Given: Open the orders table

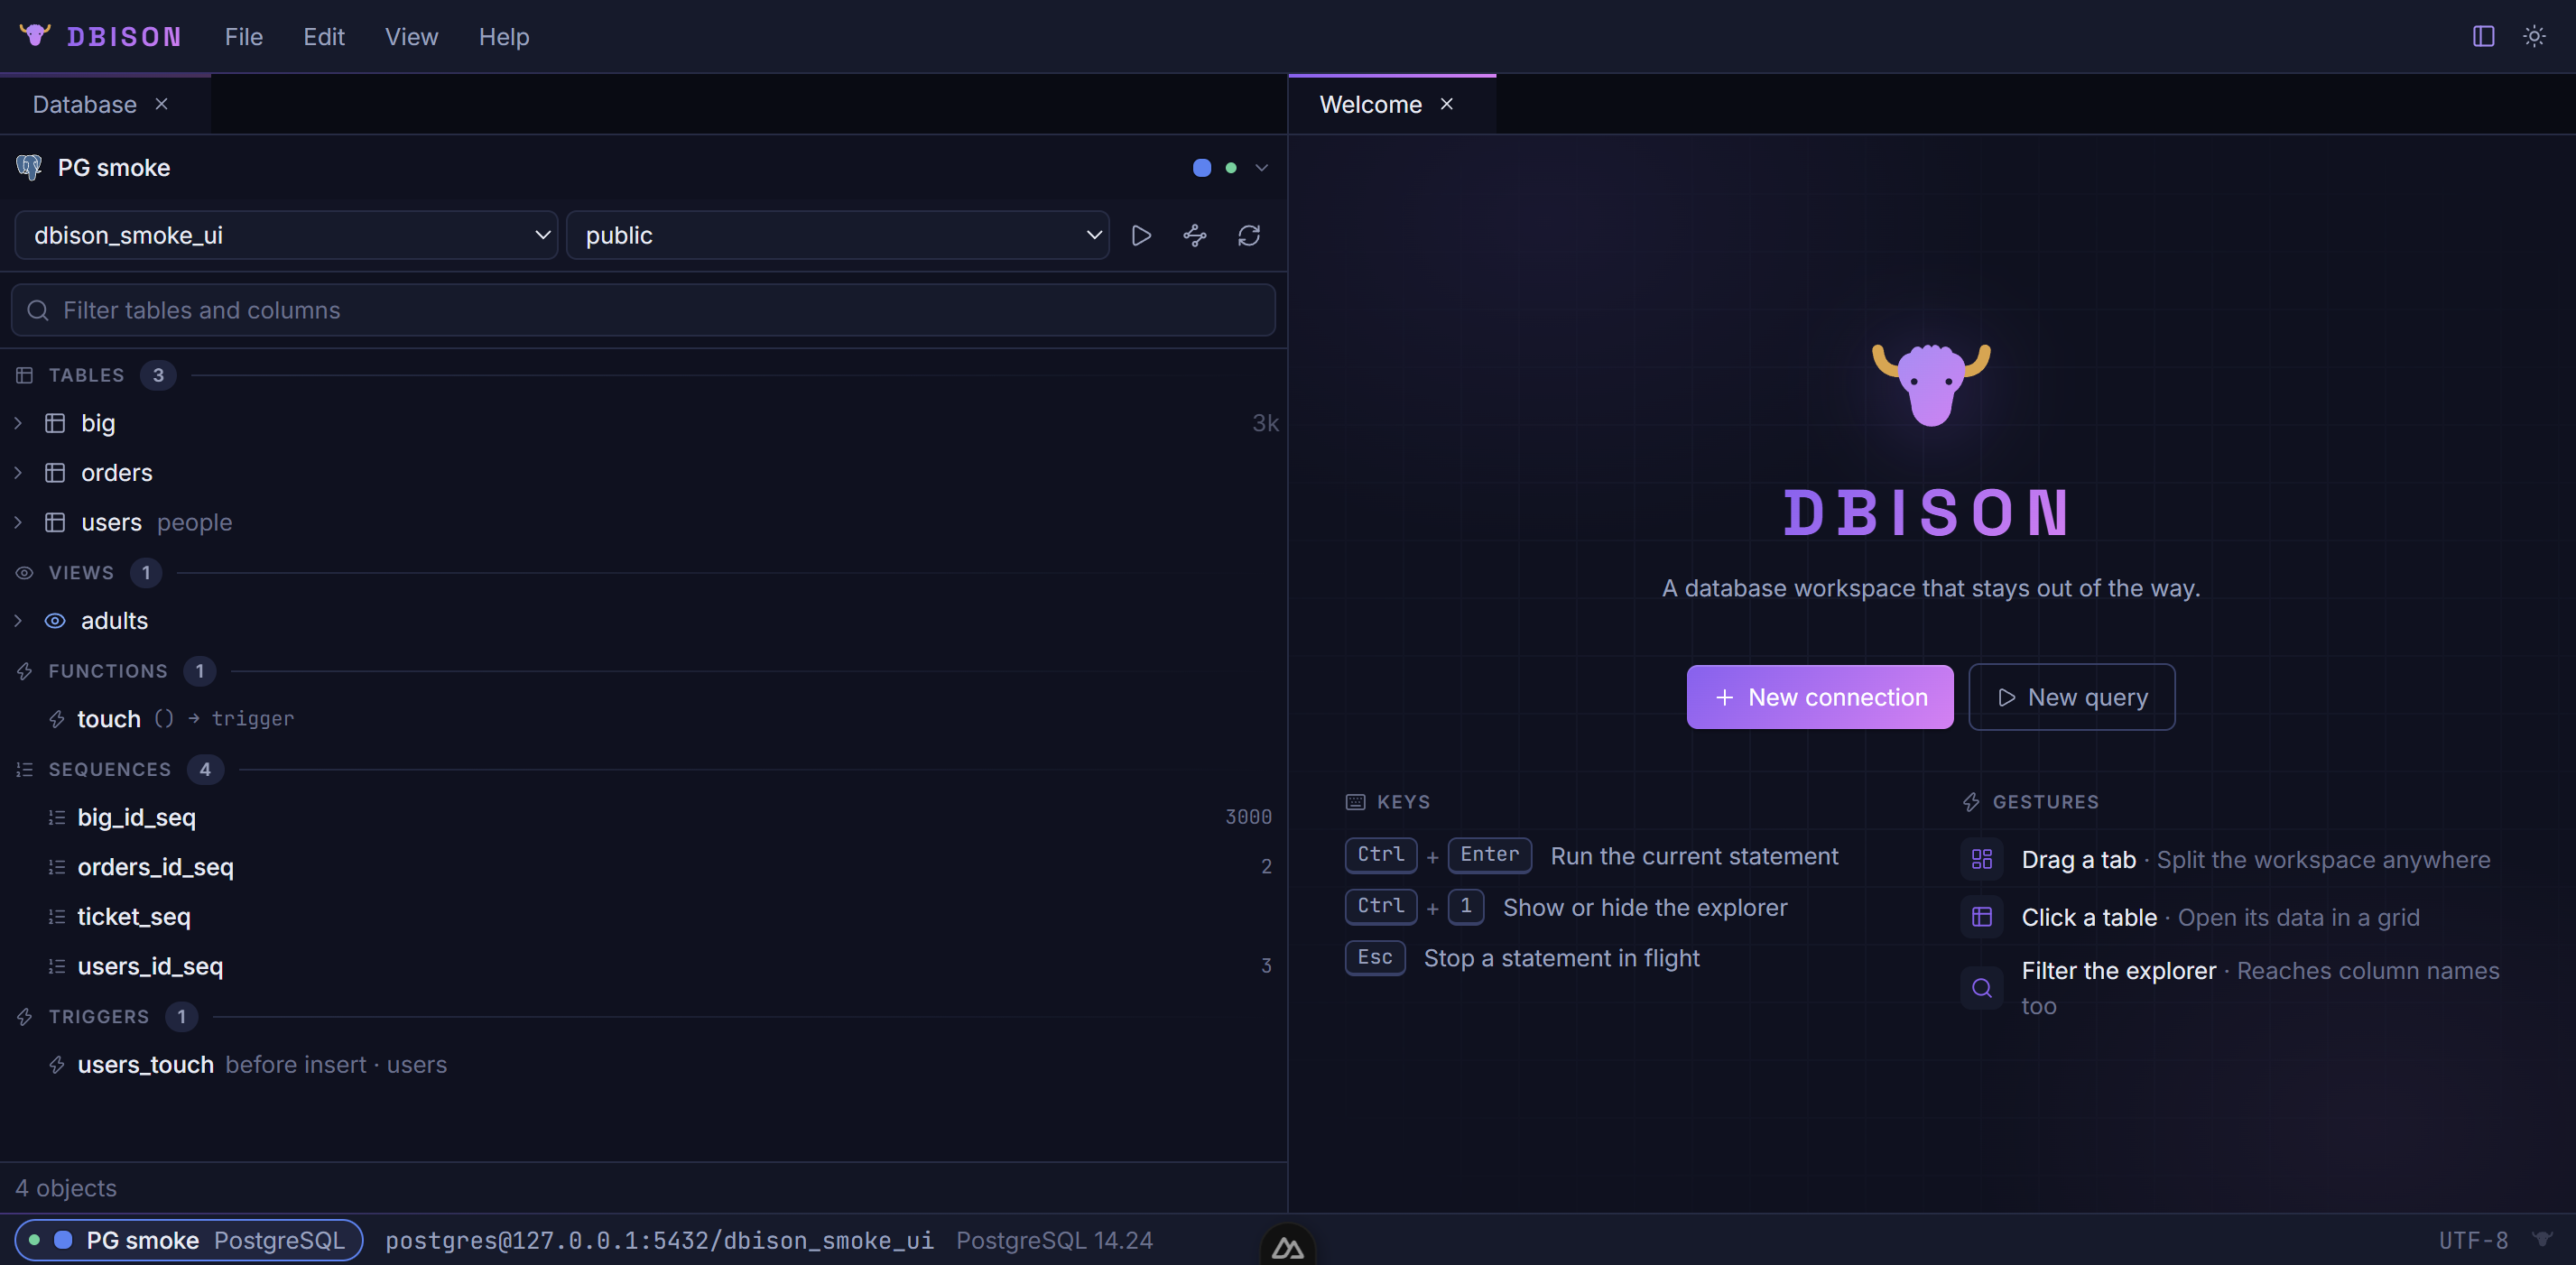Looking at the screenshot, I should click(643, 473).
